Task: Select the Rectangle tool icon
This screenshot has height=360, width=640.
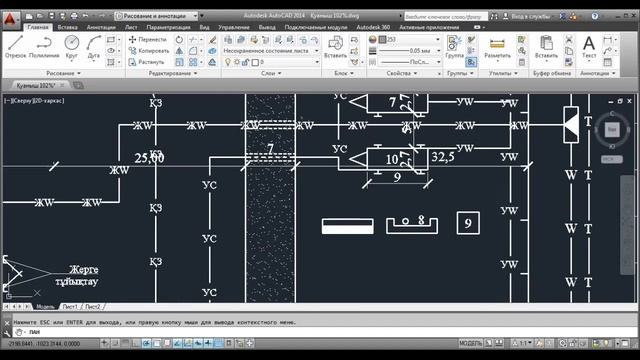Action: (x=111, y=40)
